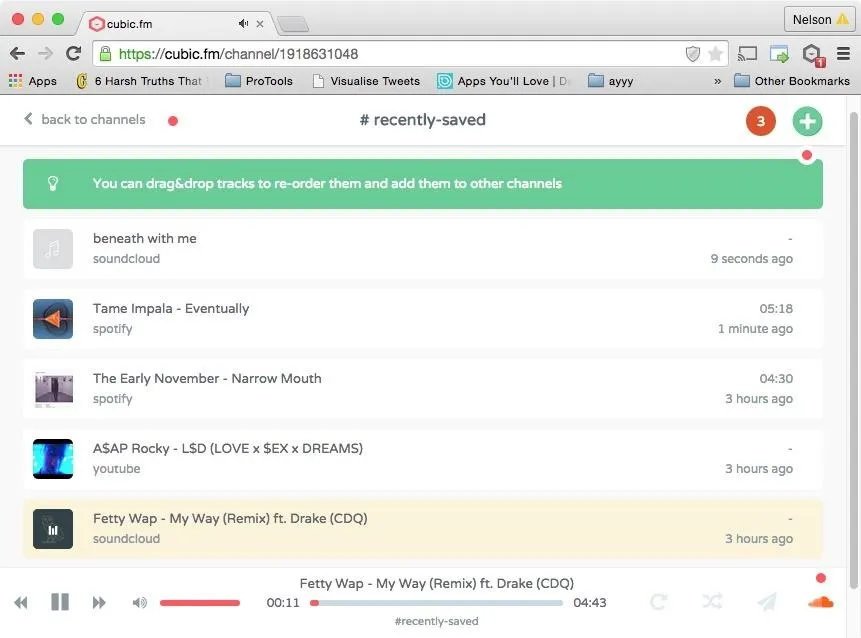The width and height of the screenshot is (861, 638).
Task: Open a new browser tab
Action: tap(293, 24)
